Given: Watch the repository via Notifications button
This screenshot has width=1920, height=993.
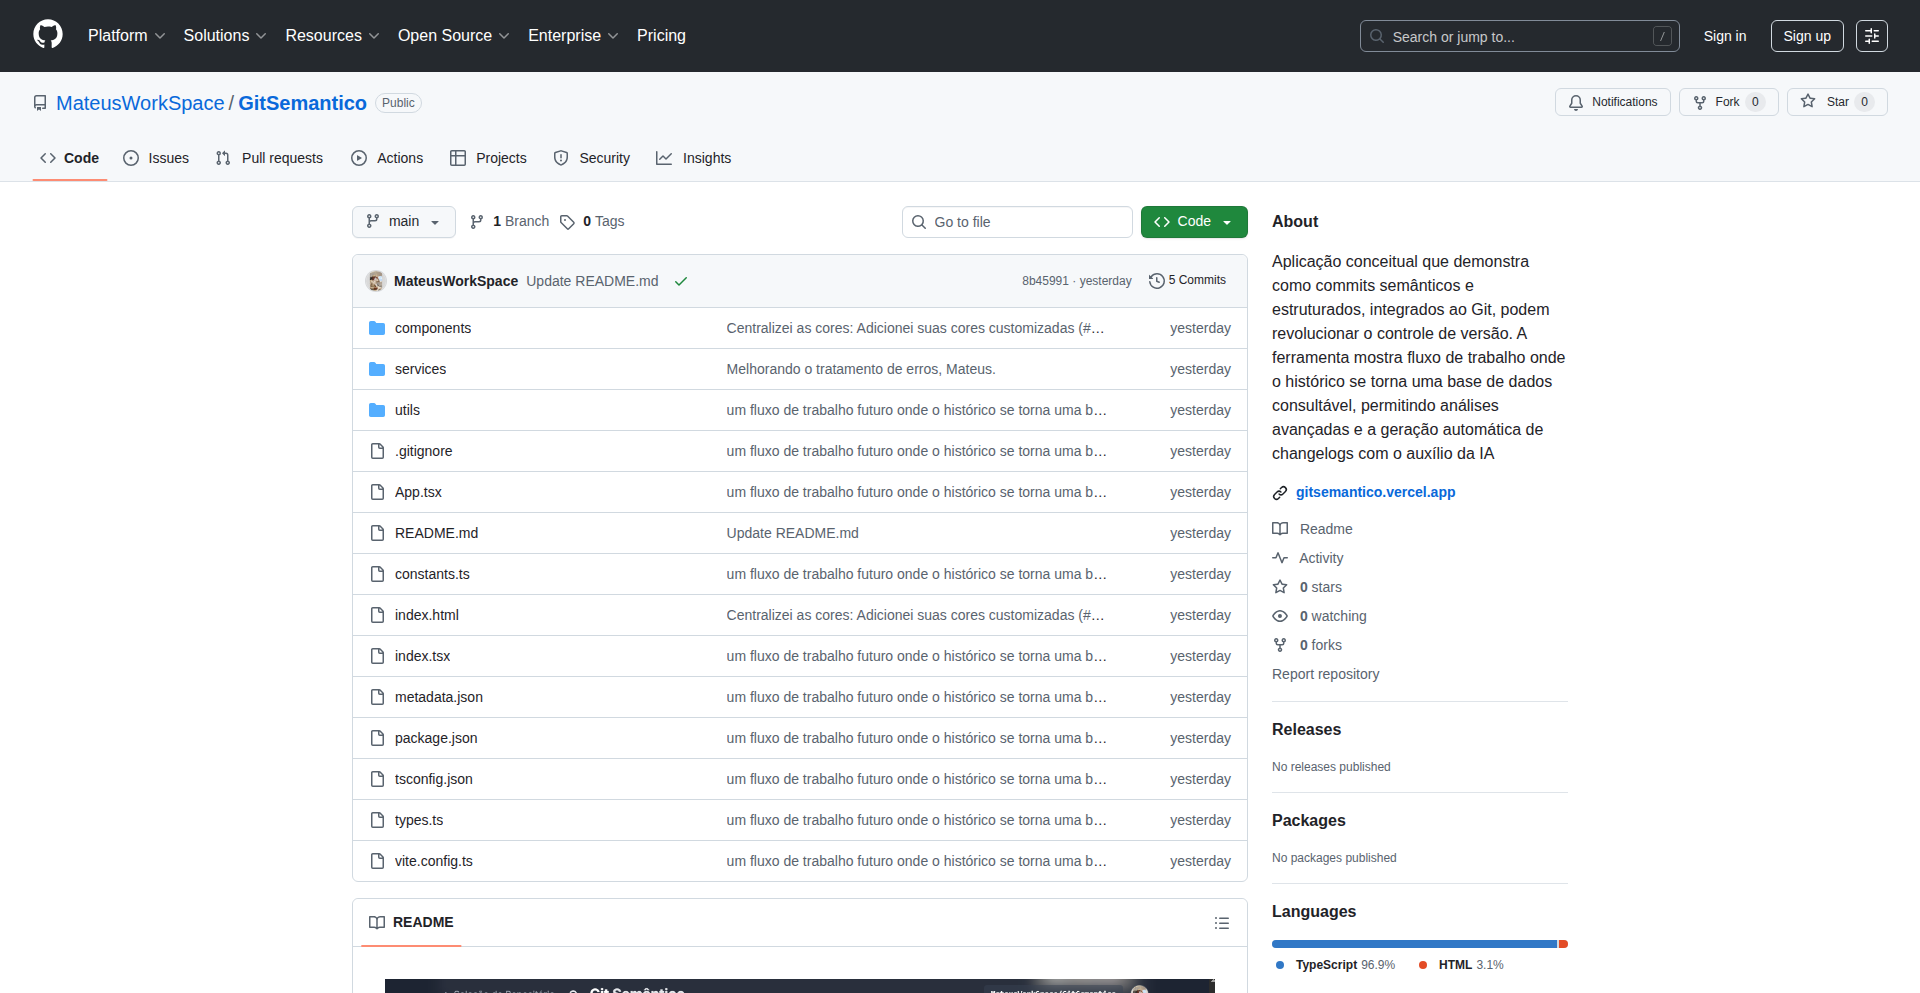Looking at the screenshot, I should [1612, 102].
